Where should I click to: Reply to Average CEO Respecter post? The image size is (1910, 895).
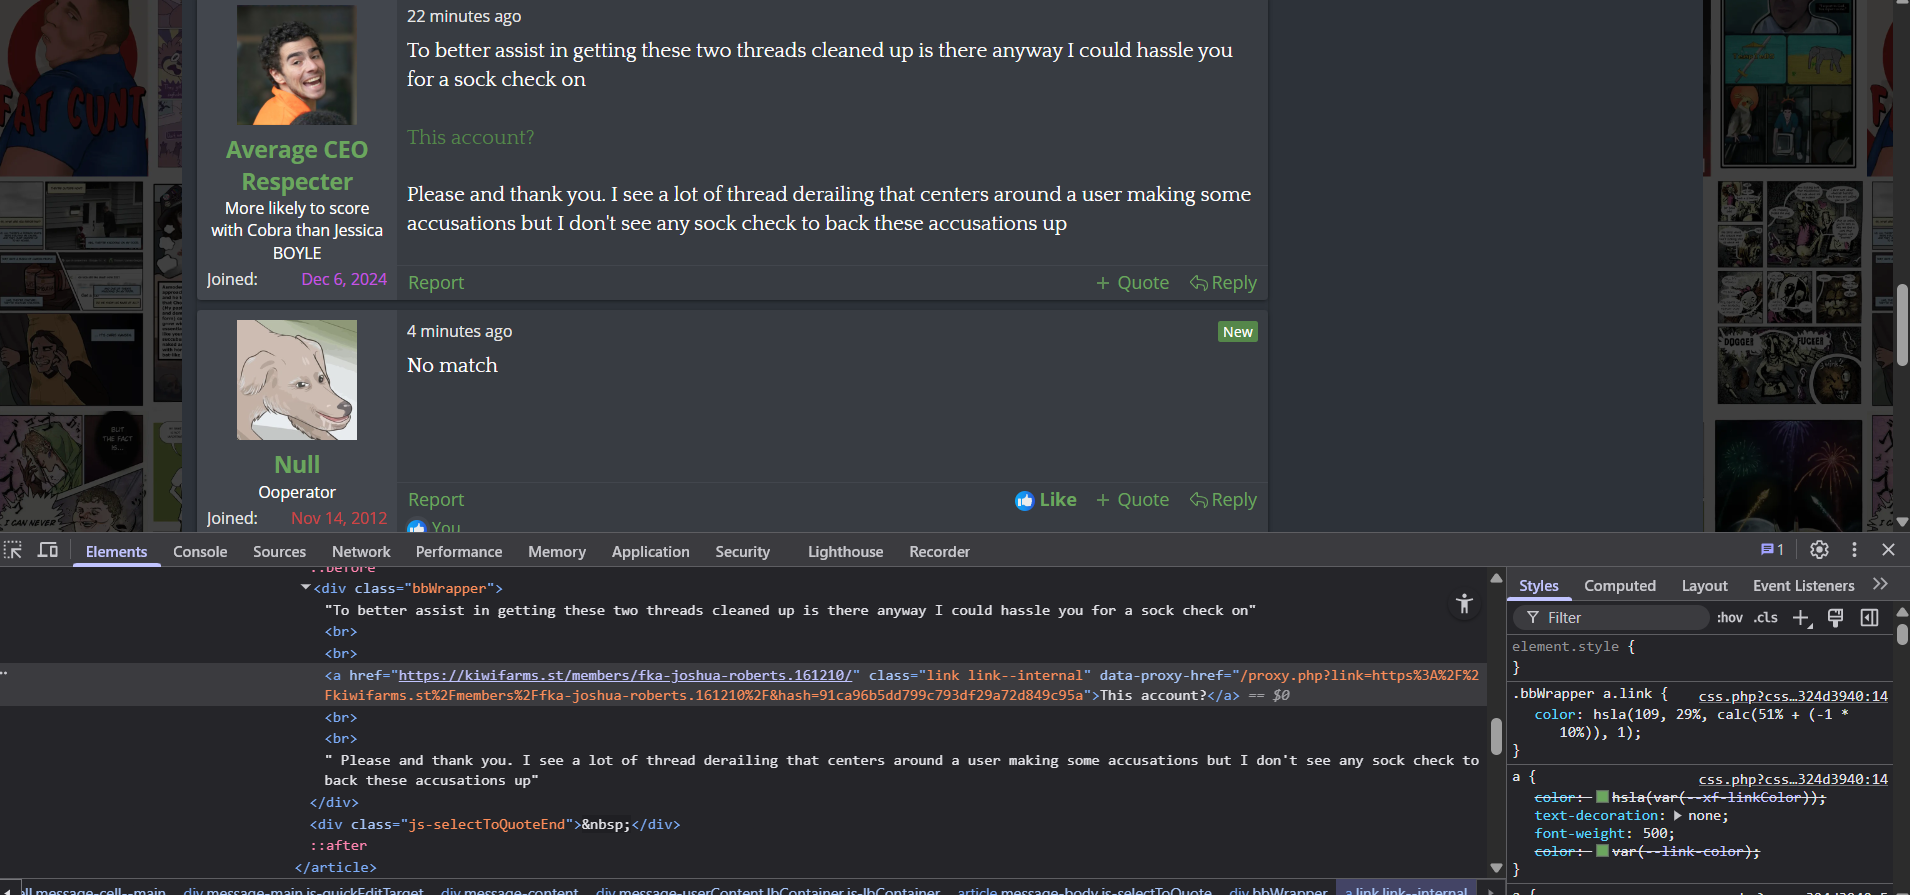[1223, 283]
